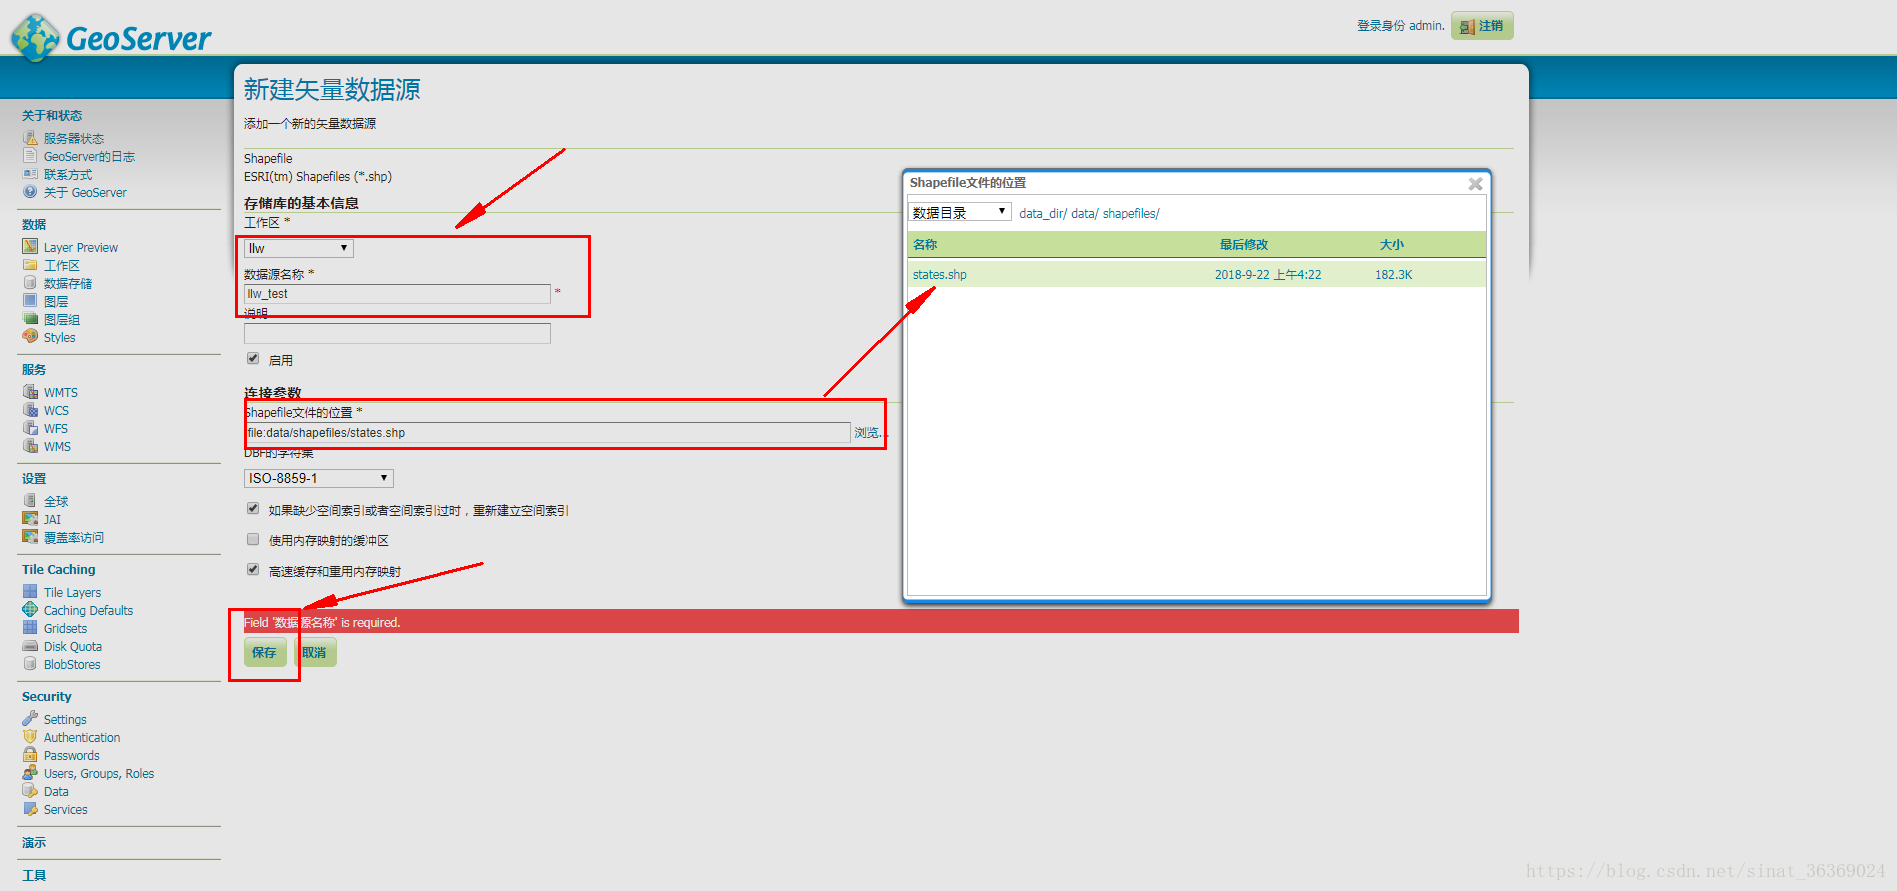The width and height of the screenshot is (1897, 891).
Task: Open 数据存储 (Stores) in sidebar
Action: [x=68, y=284]
